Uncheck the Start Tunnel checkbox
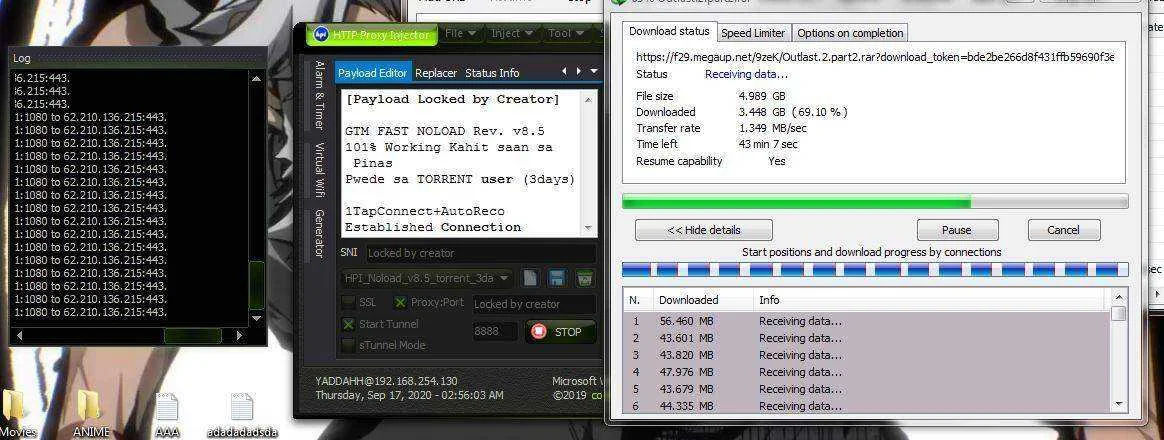The width and height of the screenshot is (1164, 440). [x=348, y=324]
